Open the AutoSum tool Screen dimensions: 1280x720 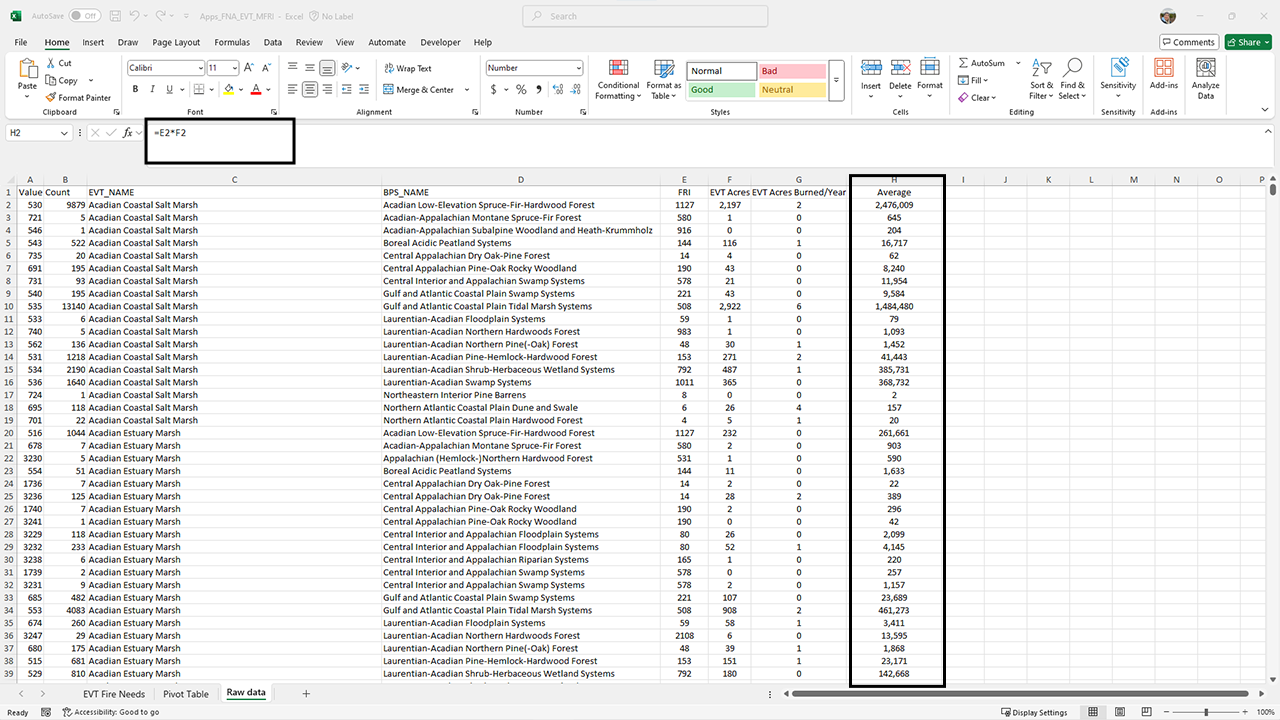(985, 63)
